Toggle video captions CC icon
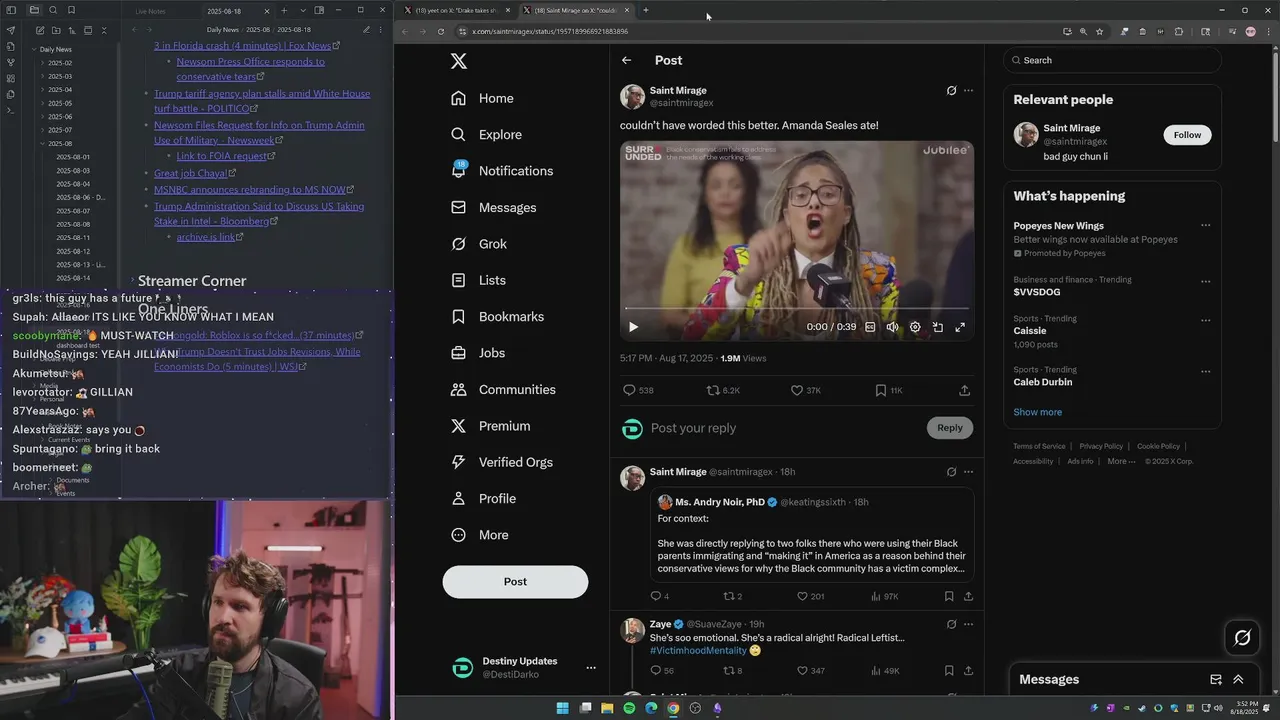This screenshot has width=1280, height=720. (870, 327)
